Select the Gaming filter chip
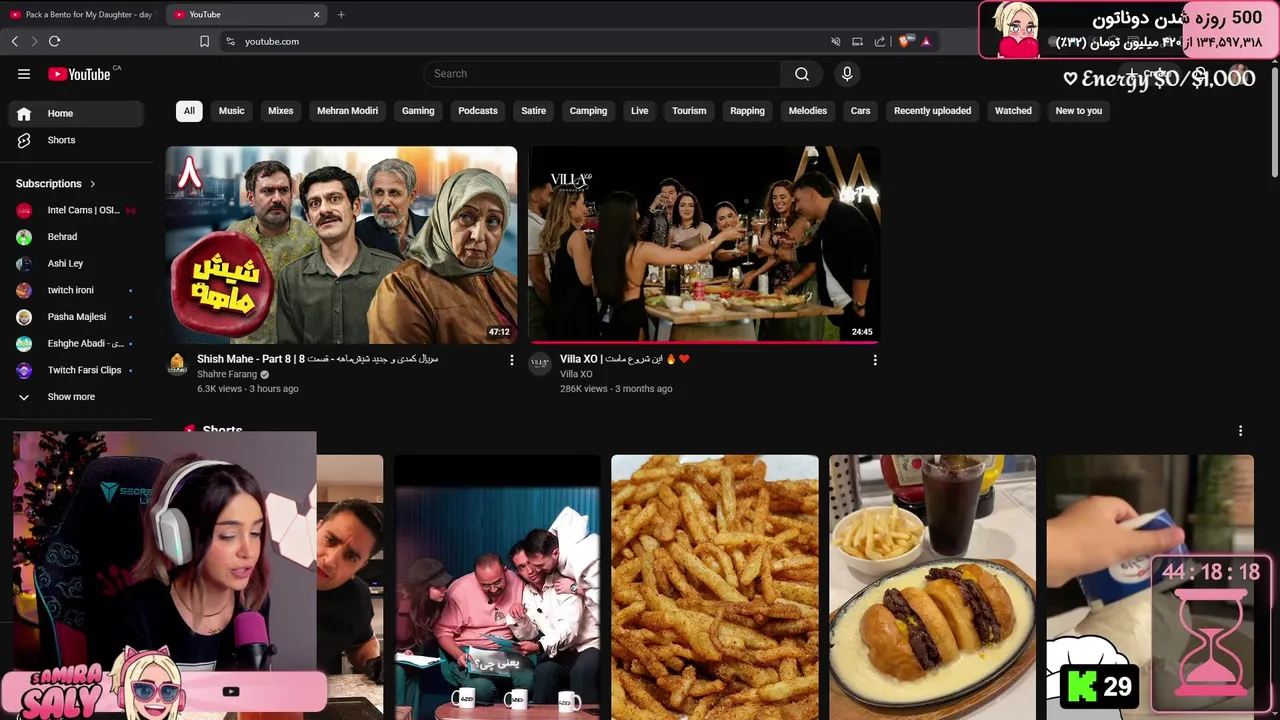Screen dimensions: 1280x720 418,111
